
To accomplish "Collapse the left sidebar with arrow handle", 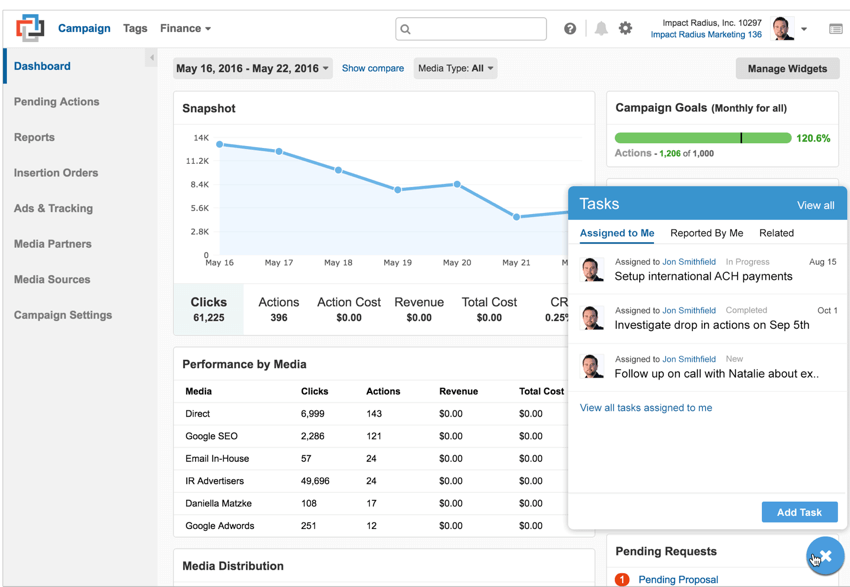I will [x=152, y=58].
